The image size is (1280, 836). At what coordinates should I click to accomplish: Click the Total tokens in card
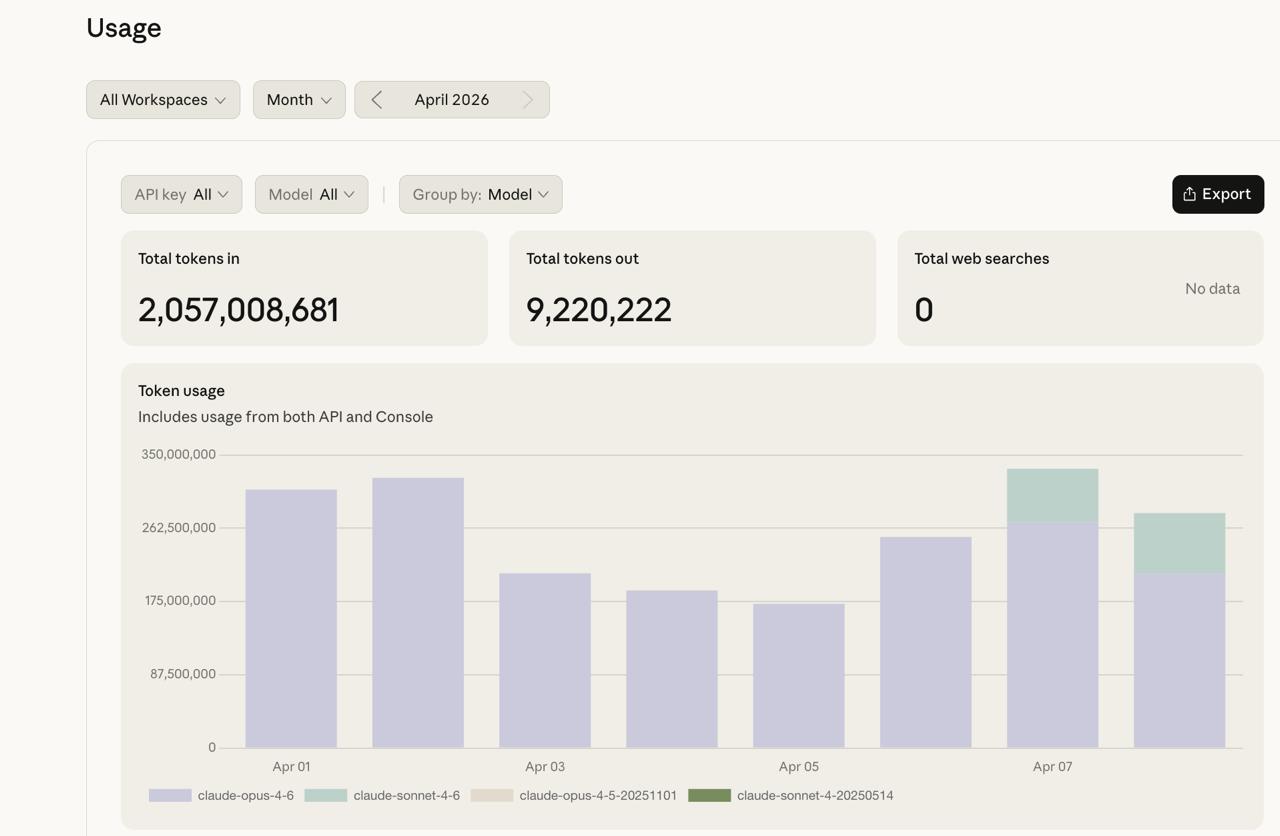pyautogui.click(x=304, y=288)
